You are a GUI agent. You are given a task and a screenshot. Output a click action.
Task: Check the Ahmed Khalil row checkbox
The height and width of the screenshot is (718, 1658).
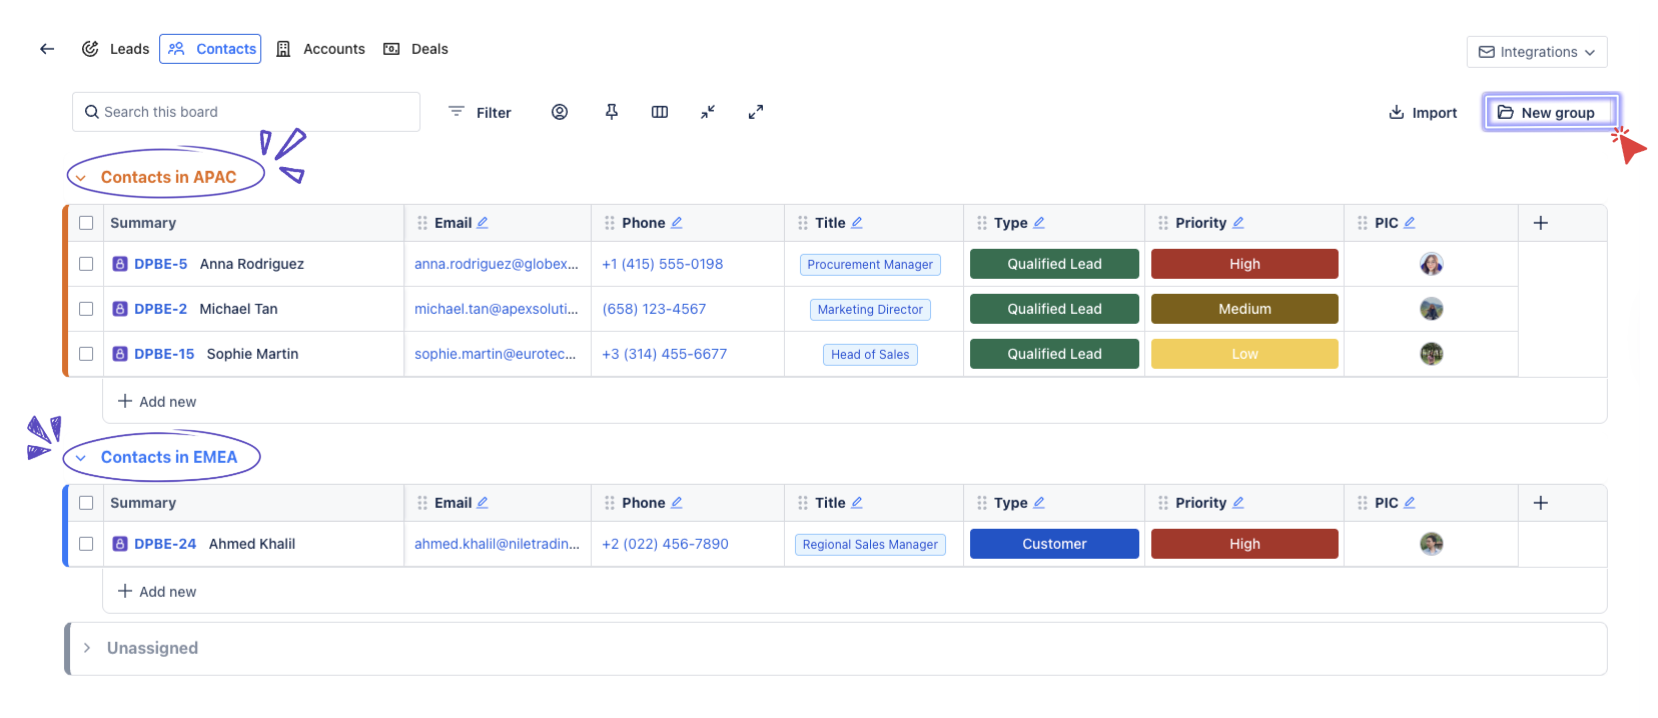point(86,544)
